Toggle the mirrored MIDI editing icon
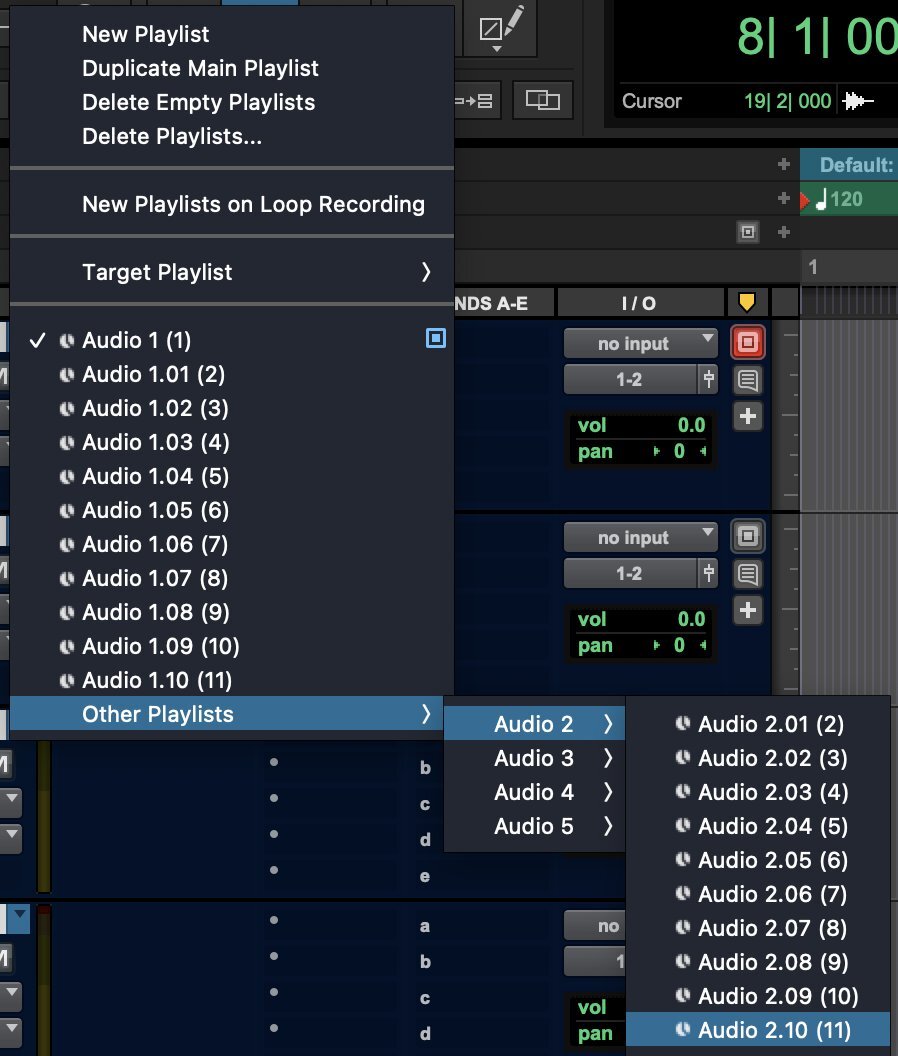Viewport: 898px width, 1056px height. 542,100
